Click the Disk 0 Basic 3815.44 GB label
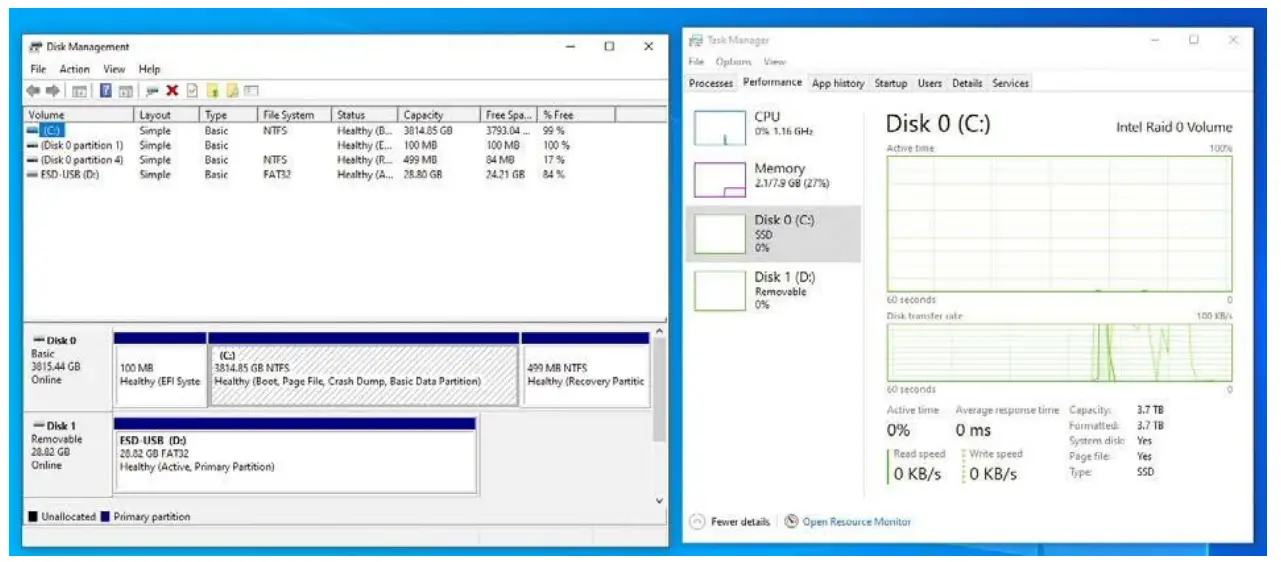The width and height of the screenshot is (1281, 562). [x=67, y=368]
